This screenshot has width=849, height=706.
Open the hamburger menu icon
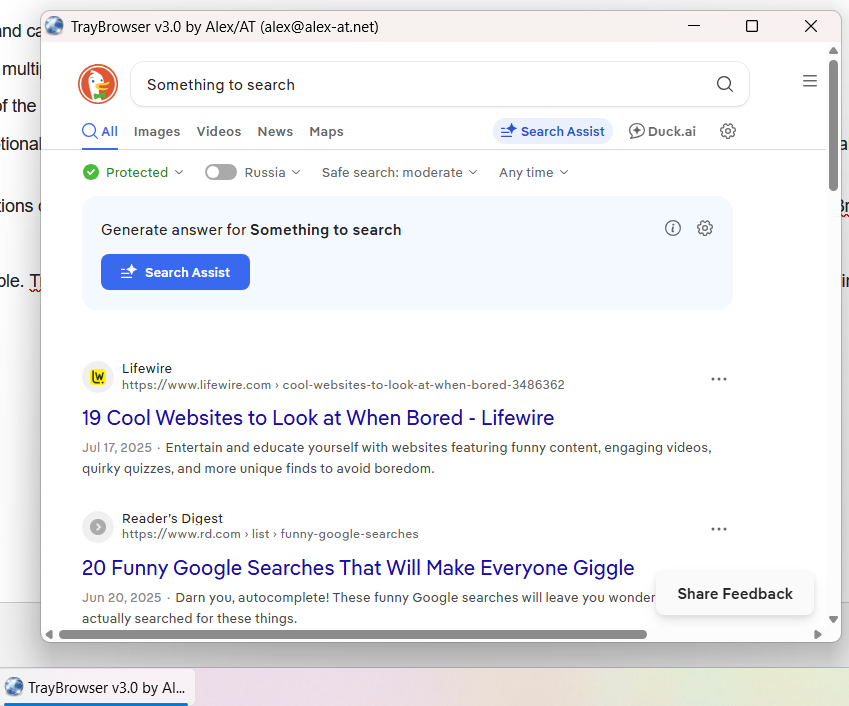(809, 82)
